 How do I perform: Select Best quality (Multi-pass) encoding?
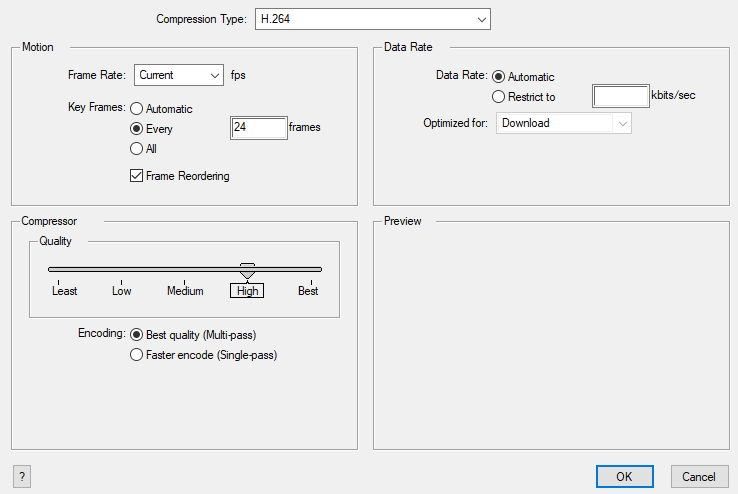pyautogui.click(x=137, y=335)
